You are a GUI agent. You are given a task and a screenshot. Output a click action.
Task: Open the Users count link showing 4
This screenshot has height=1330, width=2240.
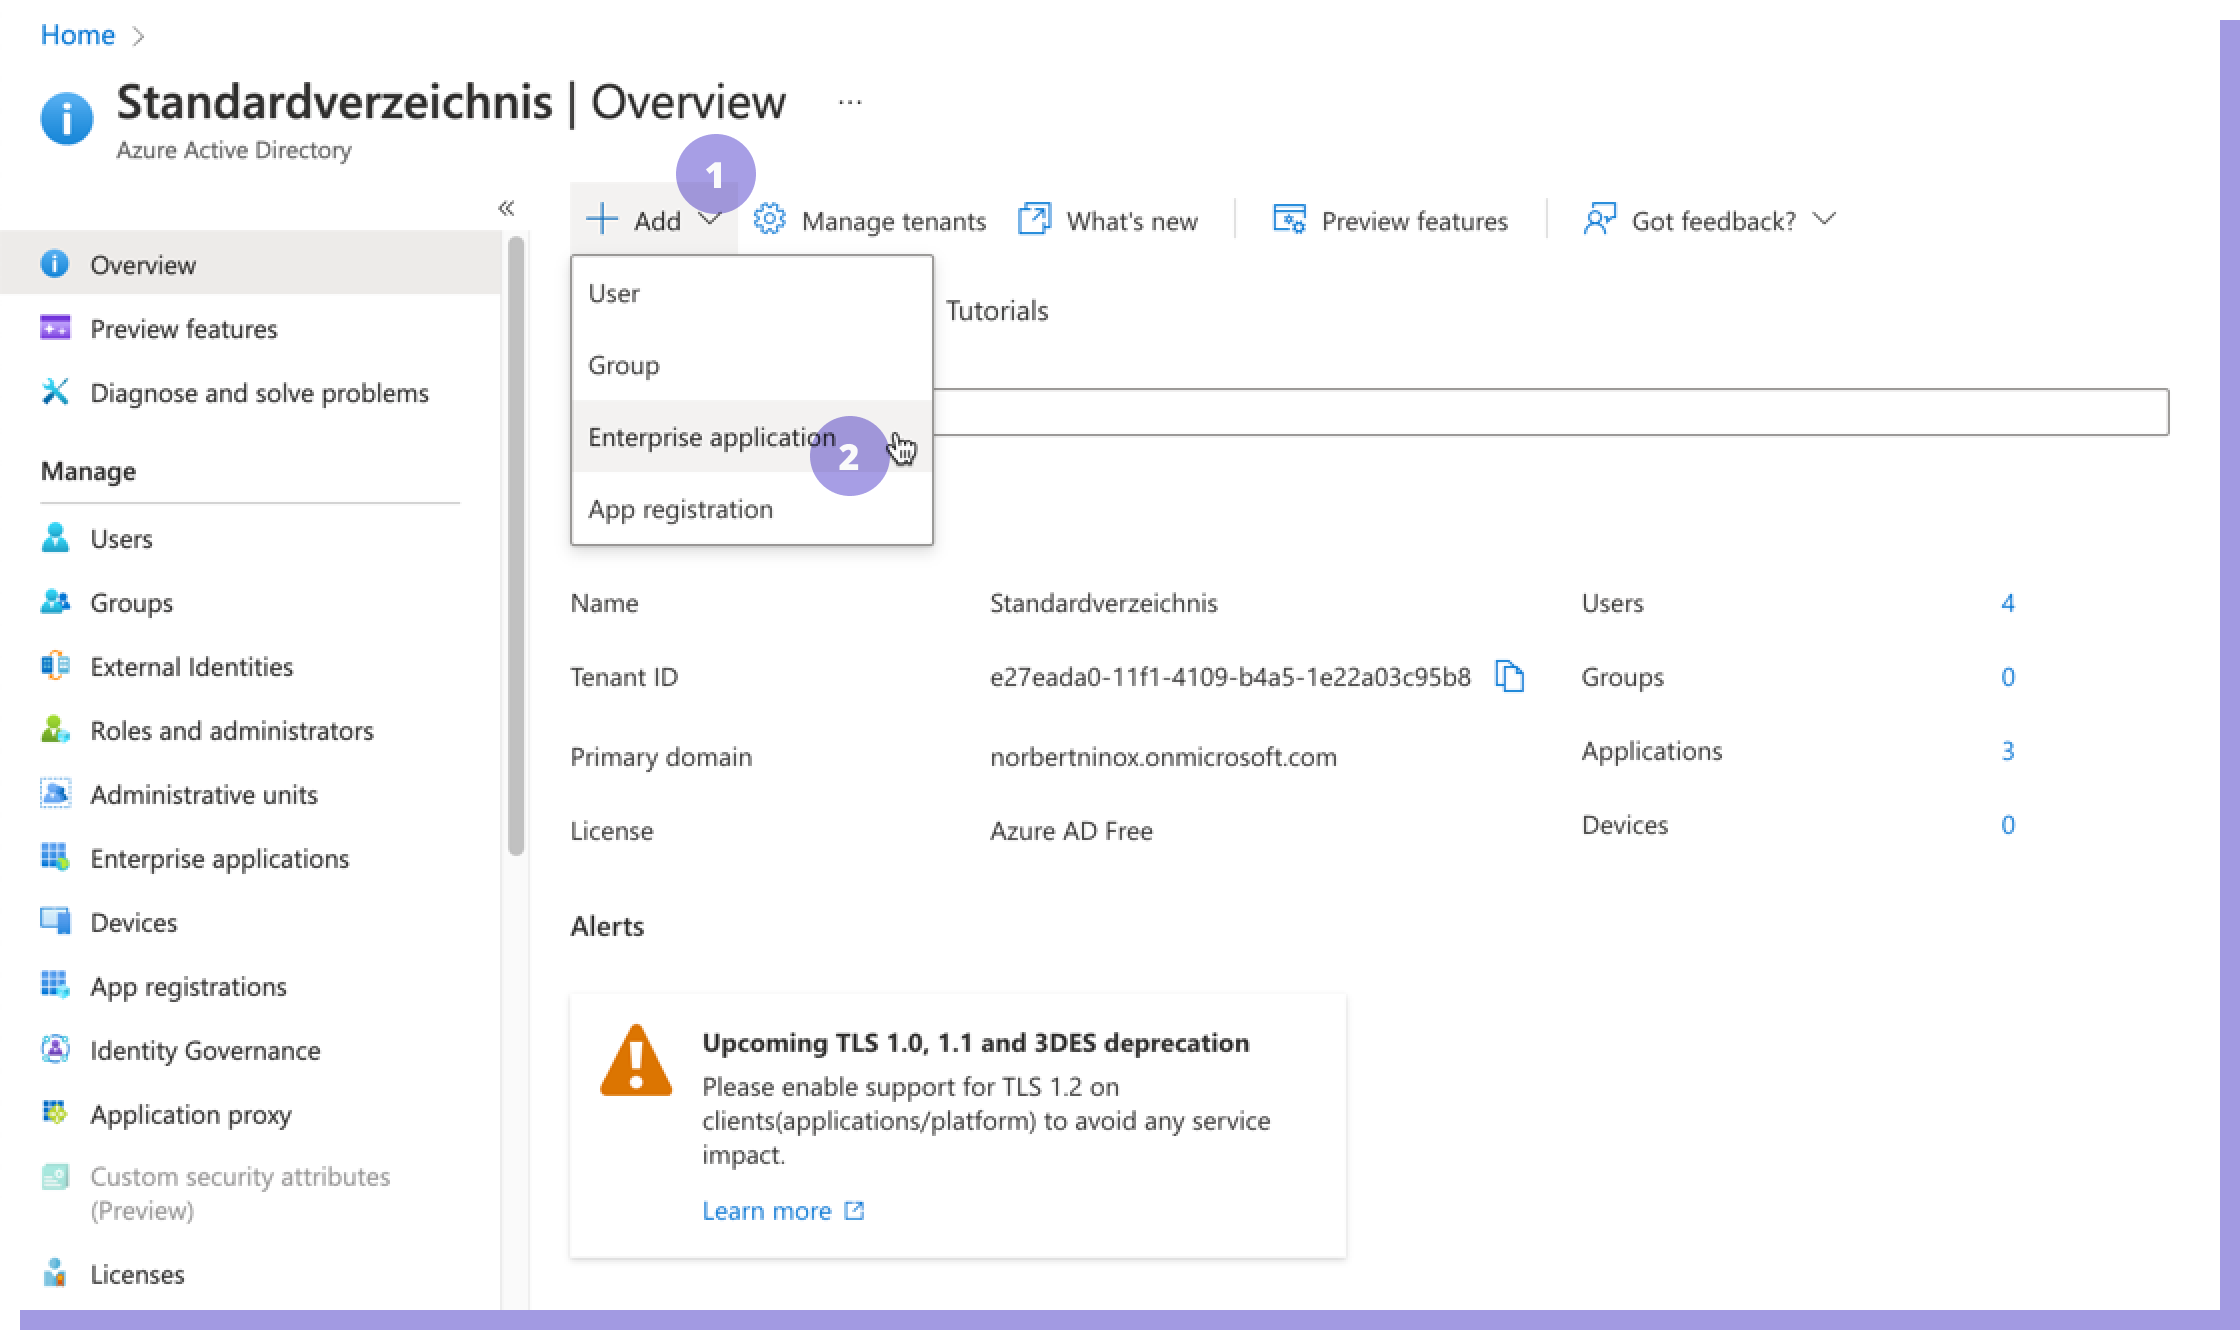tap(2007, 603)
